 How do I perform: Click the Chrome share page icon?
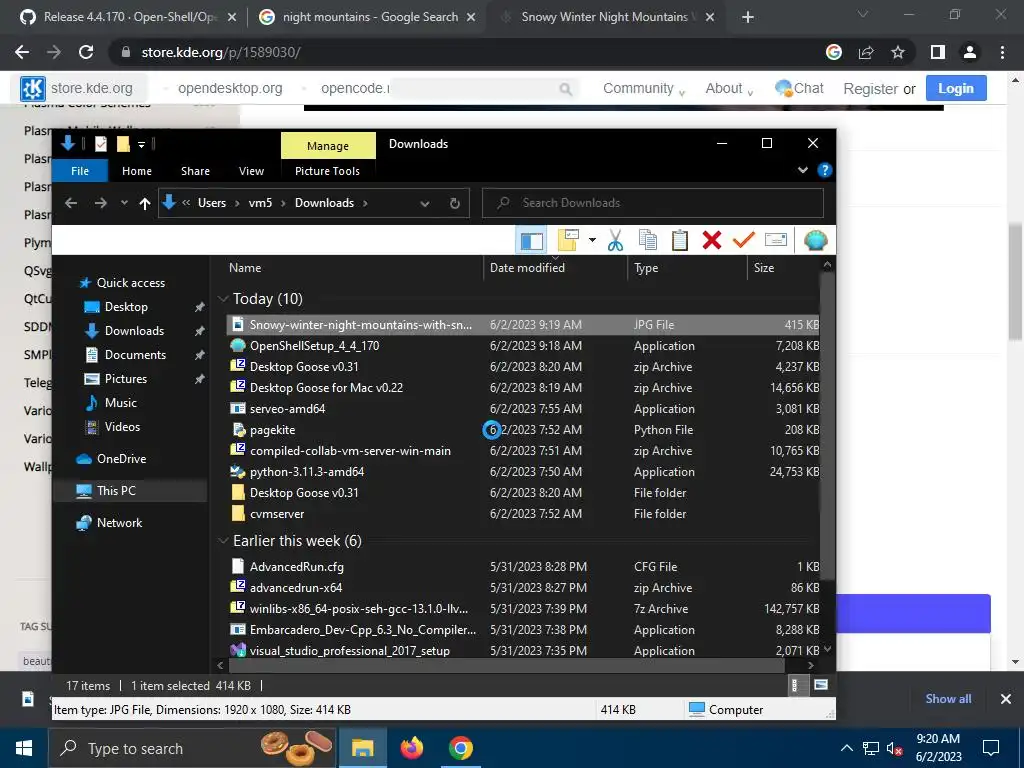pyautogui.click(x=866, y=52)
